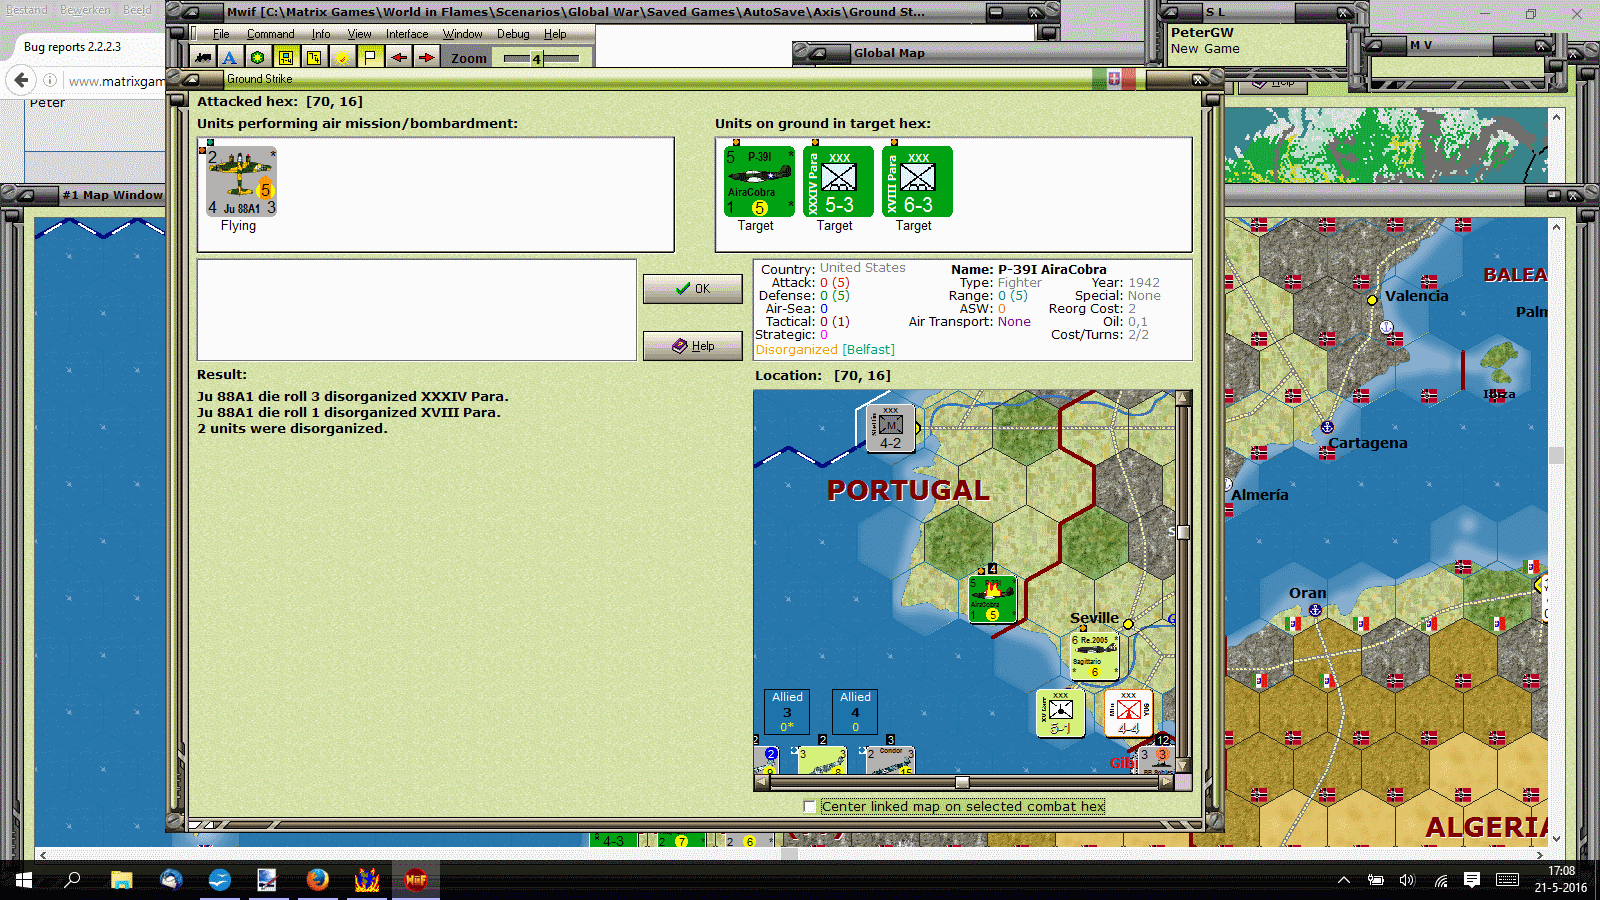This screenshot has width=1600, height=900.
Task: Click the MWiF game taskbar icon
Action: click(x=416, y=880)
